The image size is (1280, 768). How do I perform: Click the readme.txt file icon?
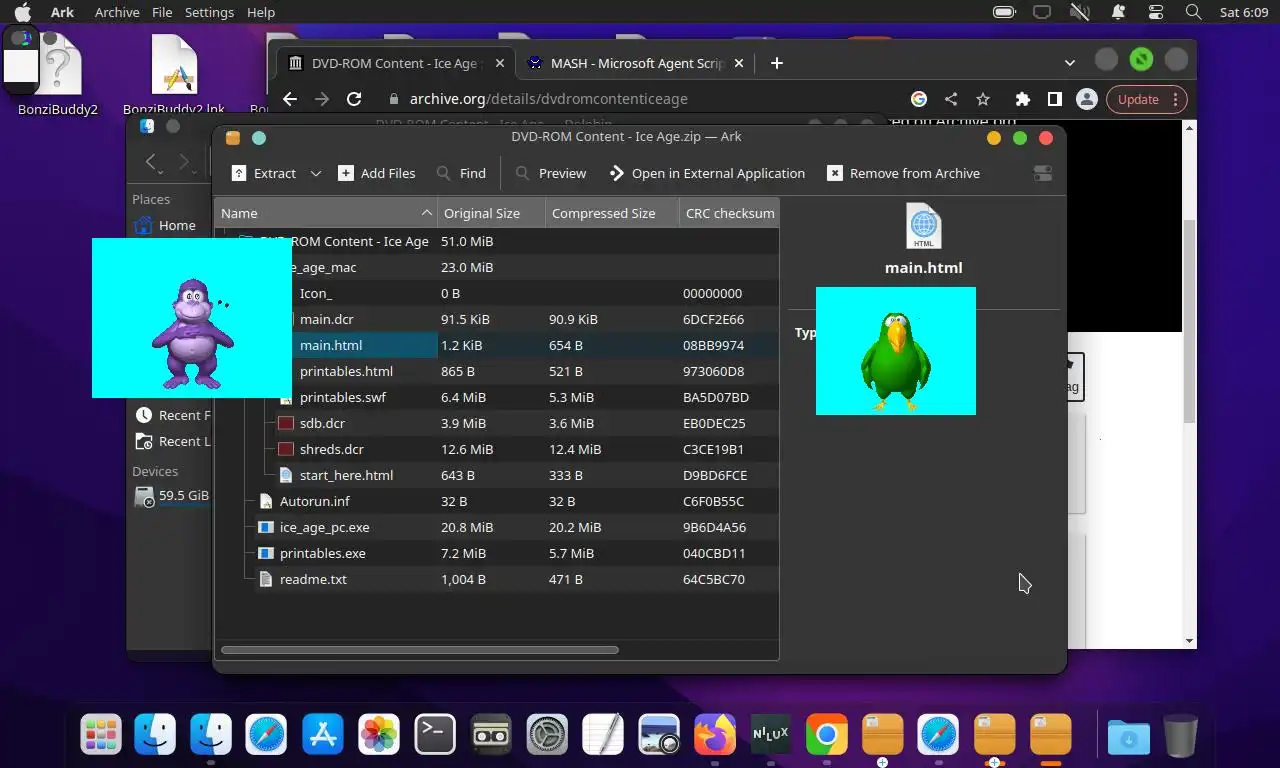[266, 579]
